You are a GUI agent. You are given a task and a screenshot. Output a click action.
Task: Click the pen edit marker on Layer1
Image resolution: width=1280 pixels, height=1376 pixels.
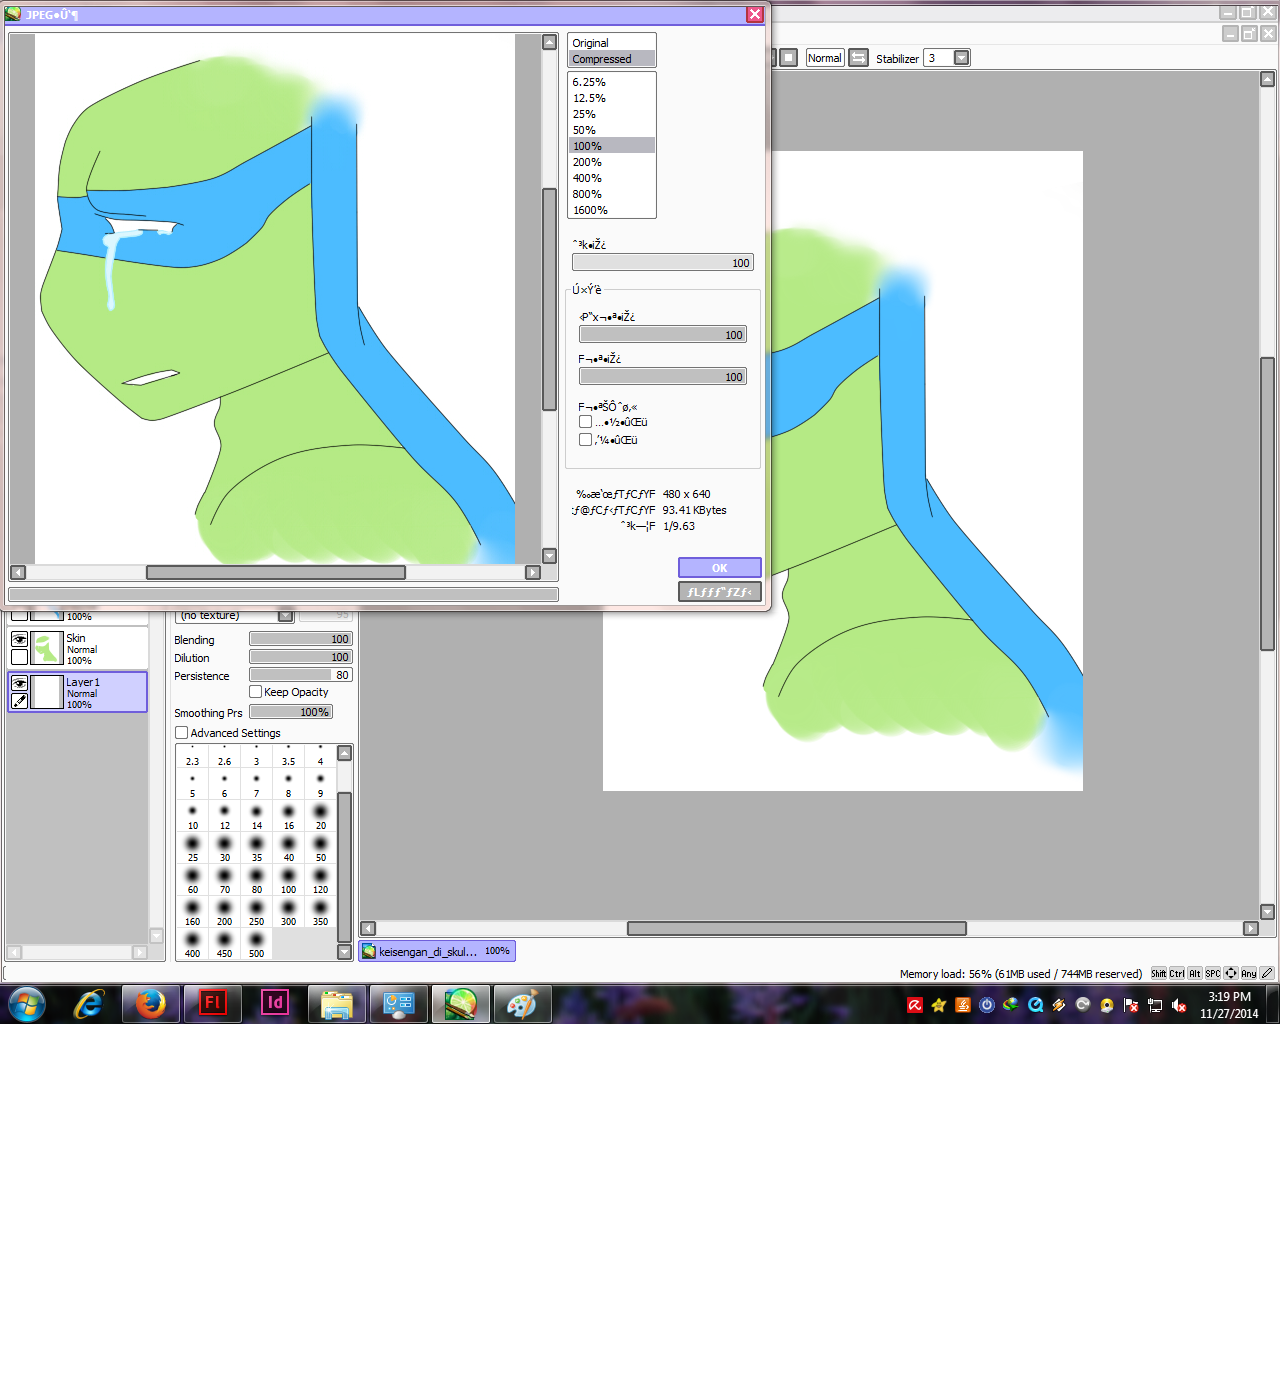click(19, 701)
